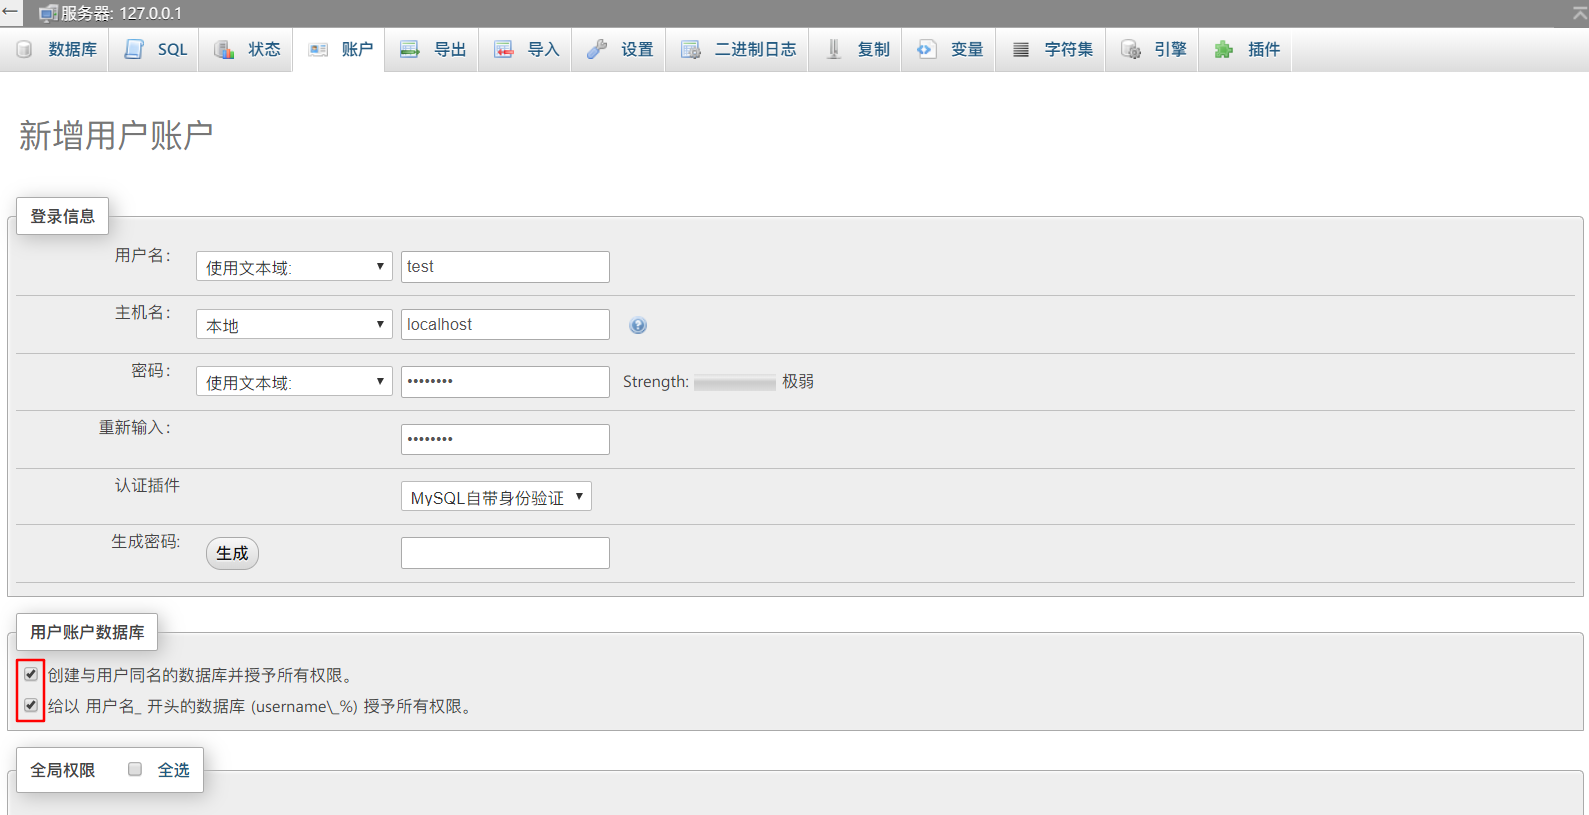The image size is (1589, 815).
Task: Switch to the 二进制日志 tab
Action: pos(755,50)
